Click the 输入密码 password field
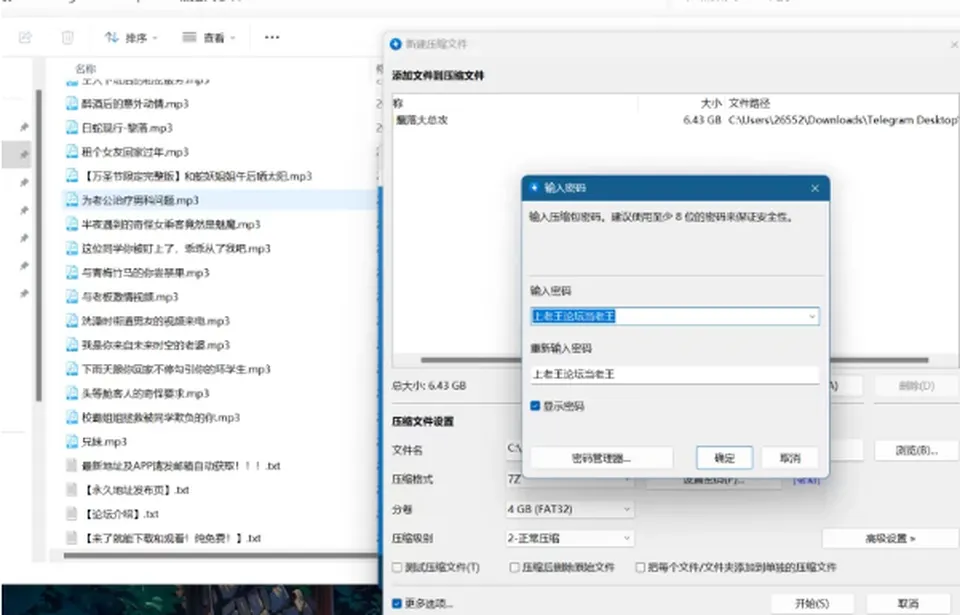 tap(674, 317)
